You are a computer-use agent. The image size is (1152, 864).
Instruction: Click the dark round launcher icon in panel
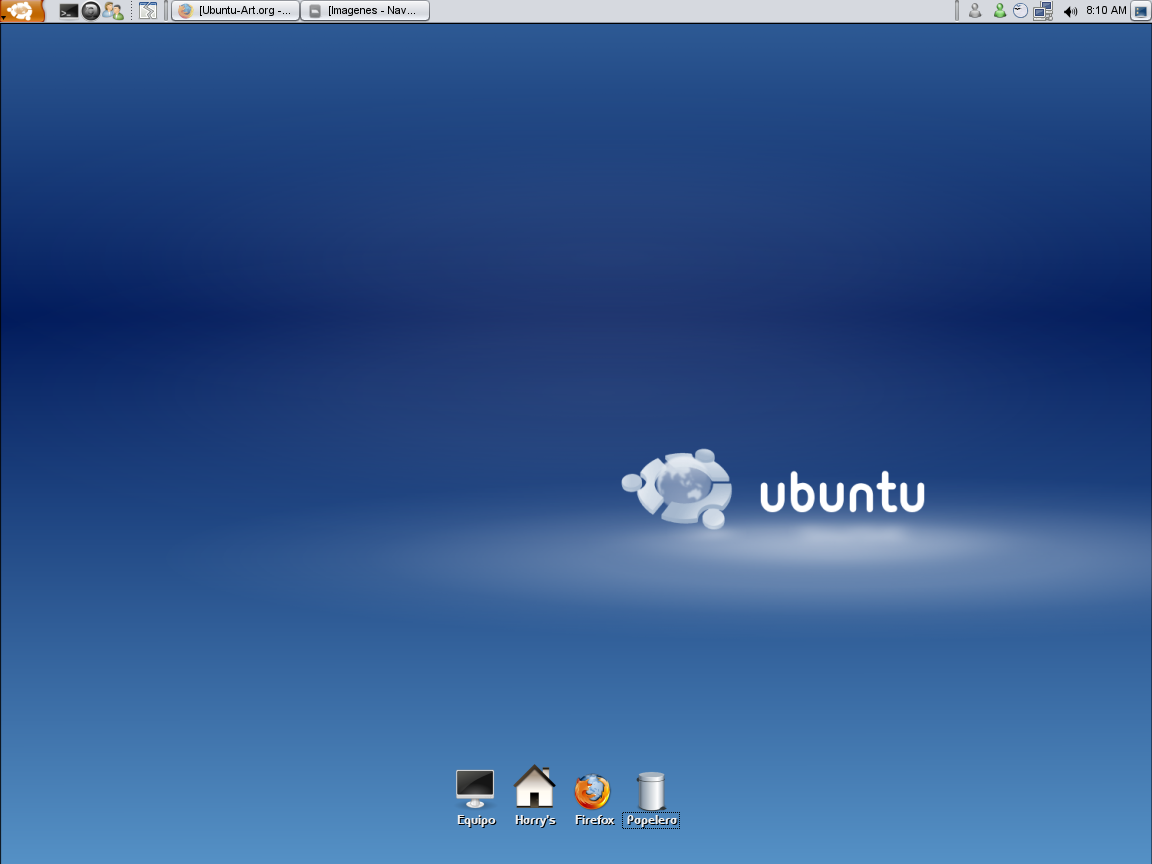(90, 11)
